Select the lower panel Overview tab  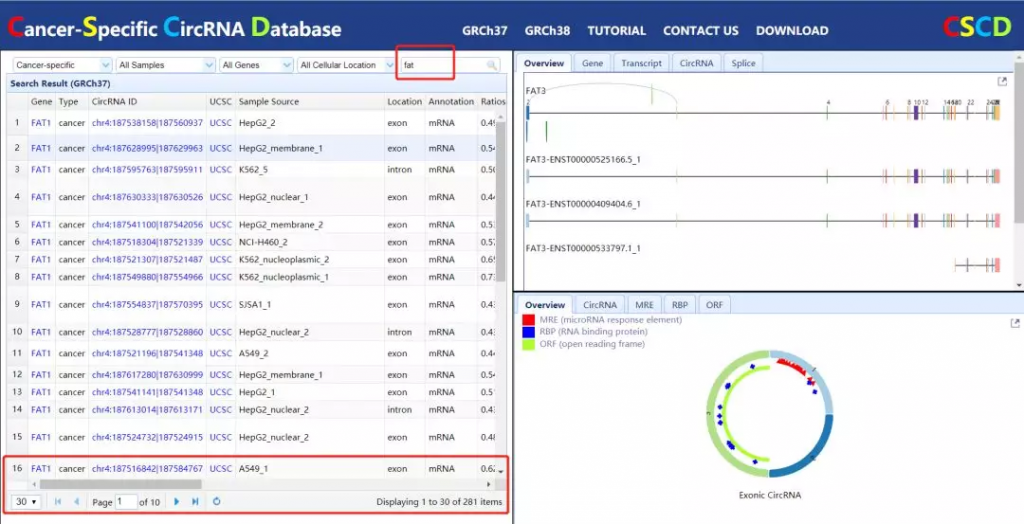point(544,304)
